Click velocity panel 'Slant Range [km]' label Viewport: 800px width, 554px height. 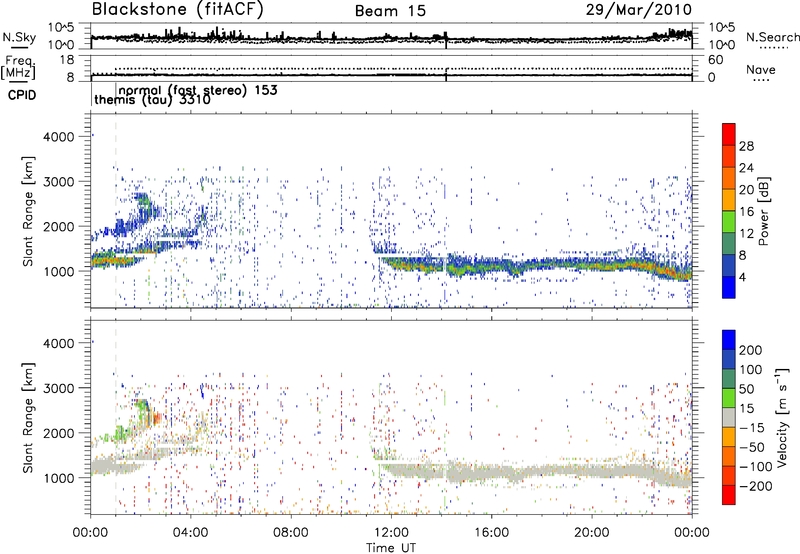(x=28, y=417)
